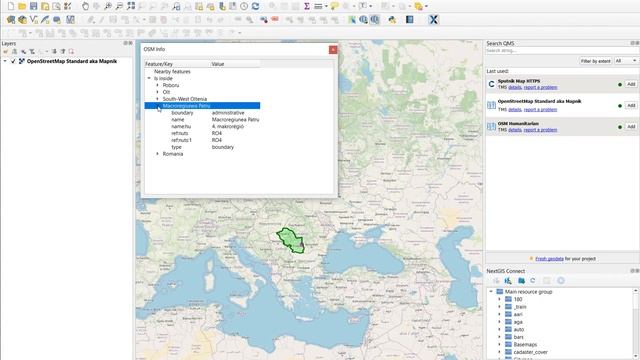640x360 pixels.
Task: Click the yellow Map Tips speech bubble icon
Action: (334, 6)
